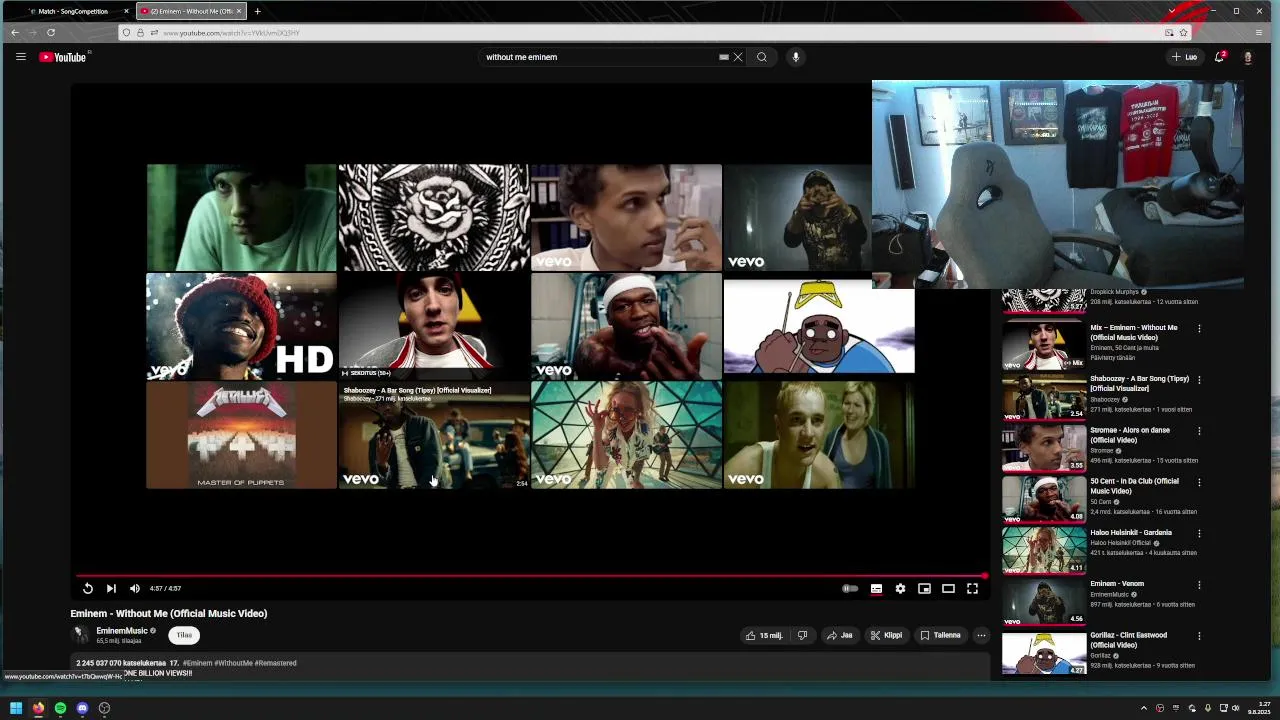Image resolution: width=1280 pixels, height=720 pixels.
Task: Open options for Stromae Alors on danse
Action: click(1199, 431)
